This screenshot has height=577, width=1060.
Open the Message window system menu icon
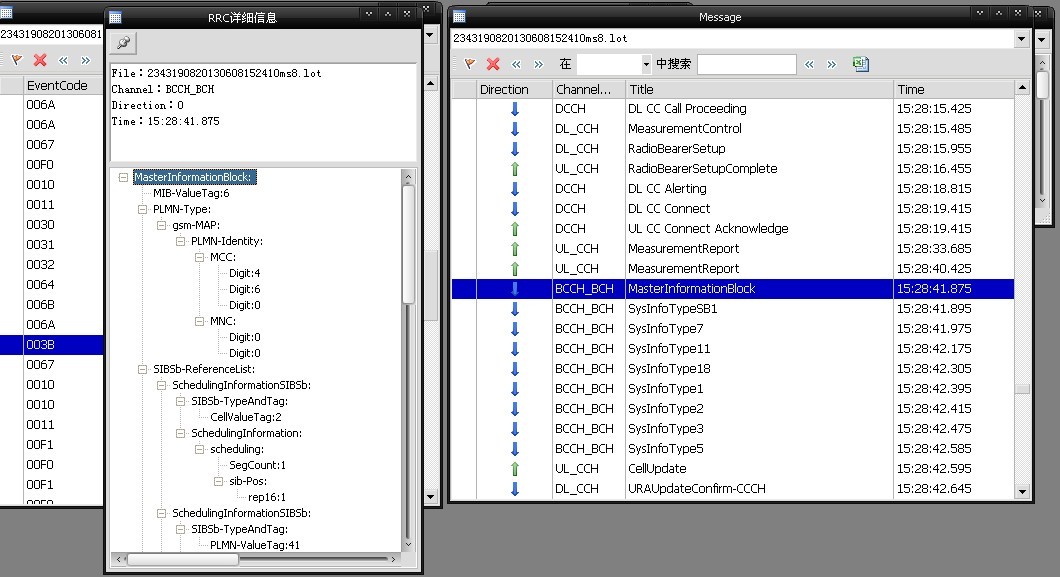tap(460, 17)
